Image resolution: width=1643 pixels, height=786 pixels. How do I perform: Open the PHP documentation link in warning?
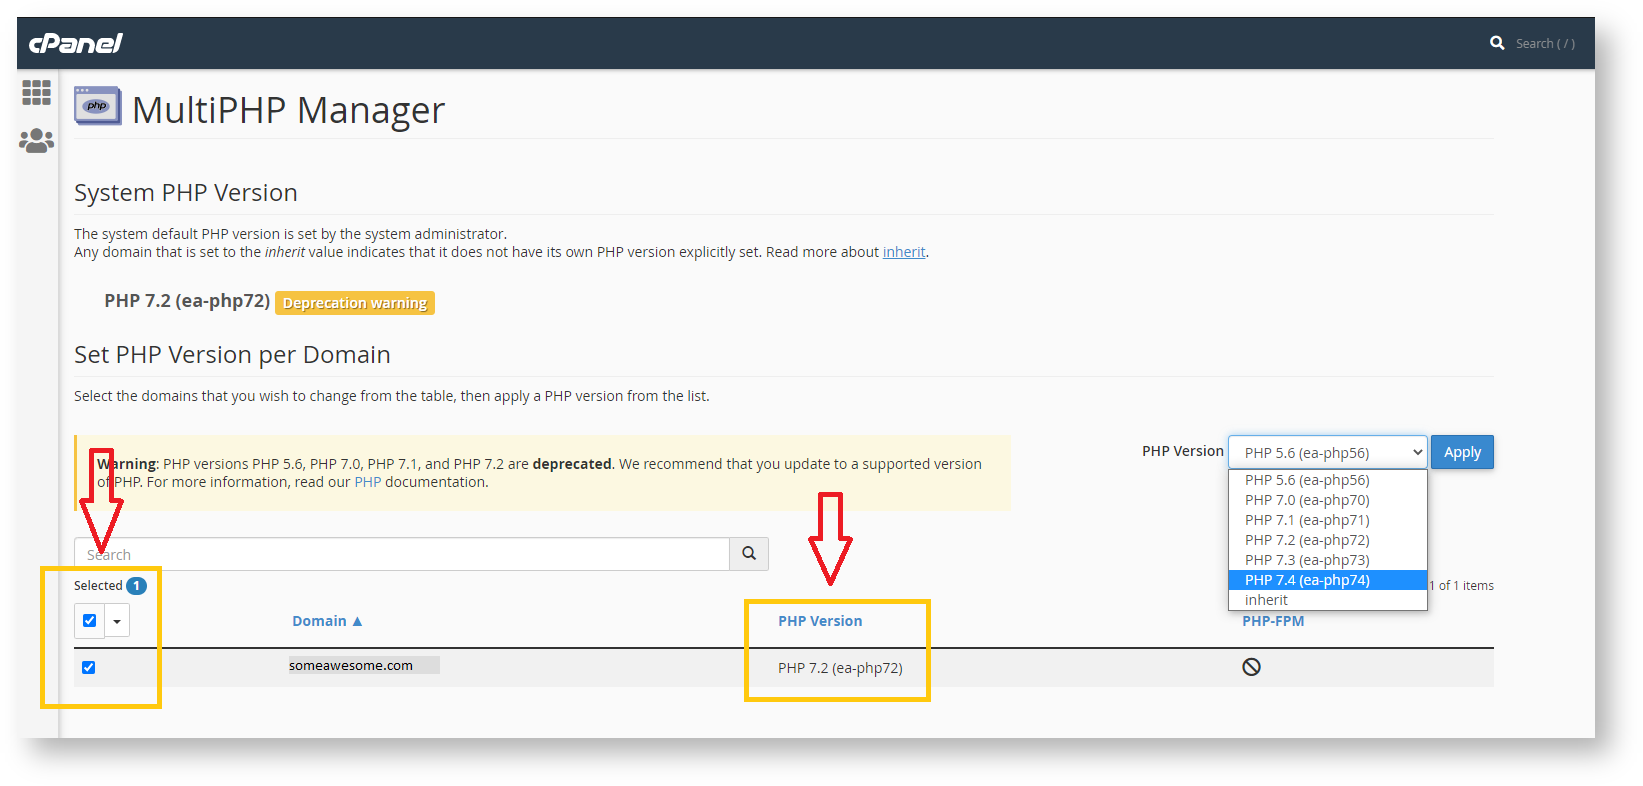pyautogui.click(x=367, y=482)
